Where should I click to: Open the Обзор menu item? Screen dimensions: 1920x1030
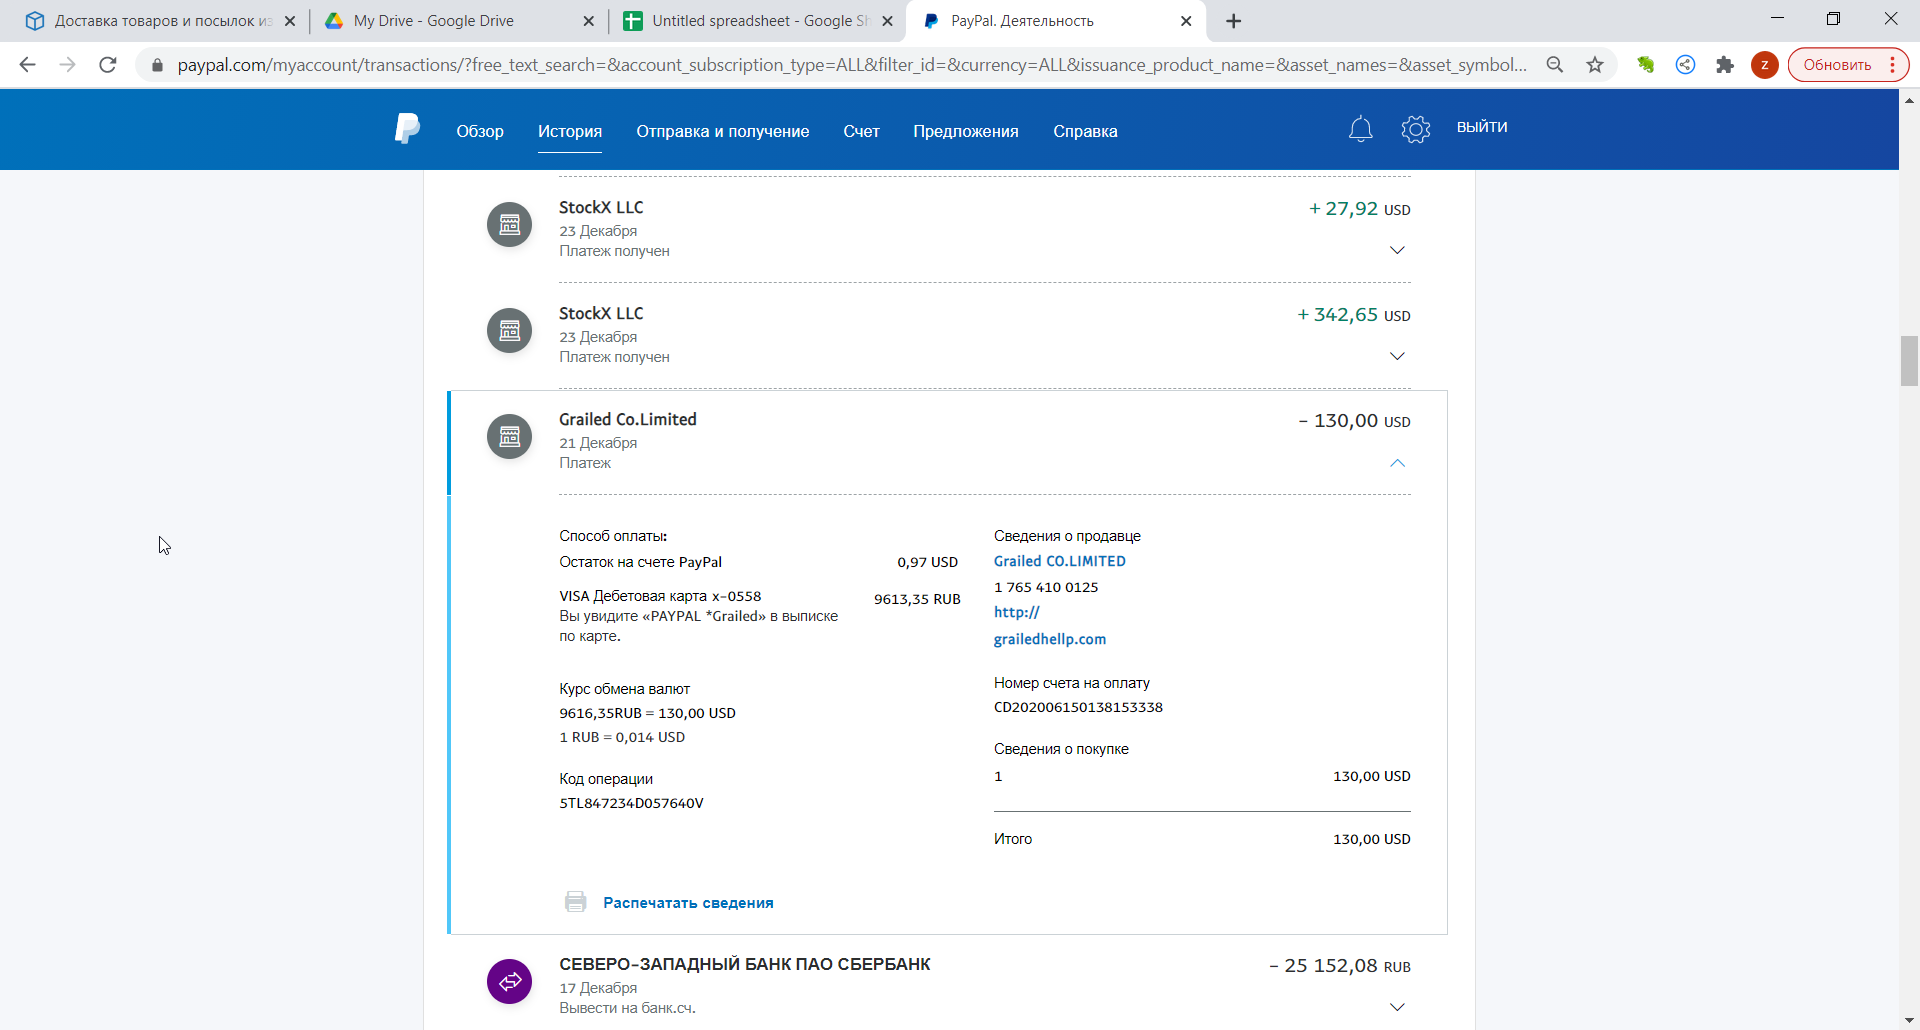point(480,131)
